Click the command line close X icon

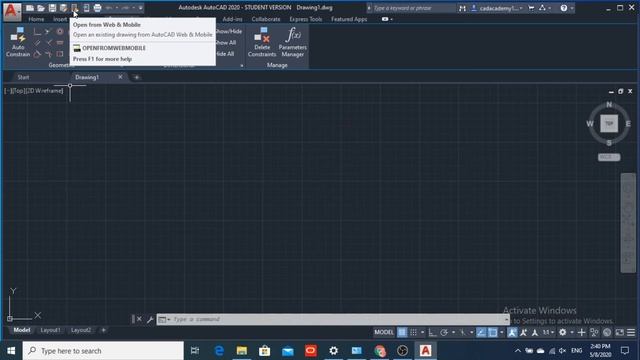coord(139,319)
